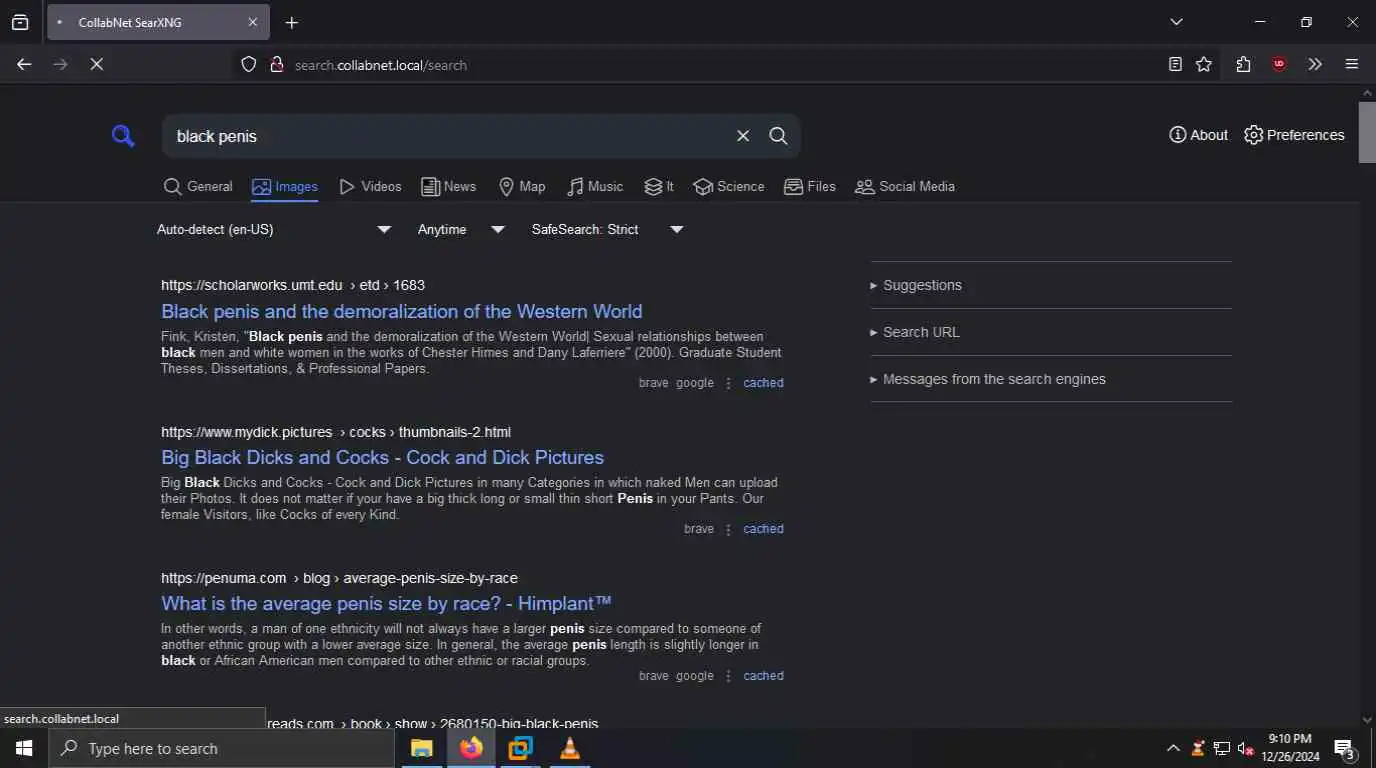Open a new browser tab
Image resolution: width=1376 pixels, height=768 pixels.
pyautogui.click(x=291, y=22)
